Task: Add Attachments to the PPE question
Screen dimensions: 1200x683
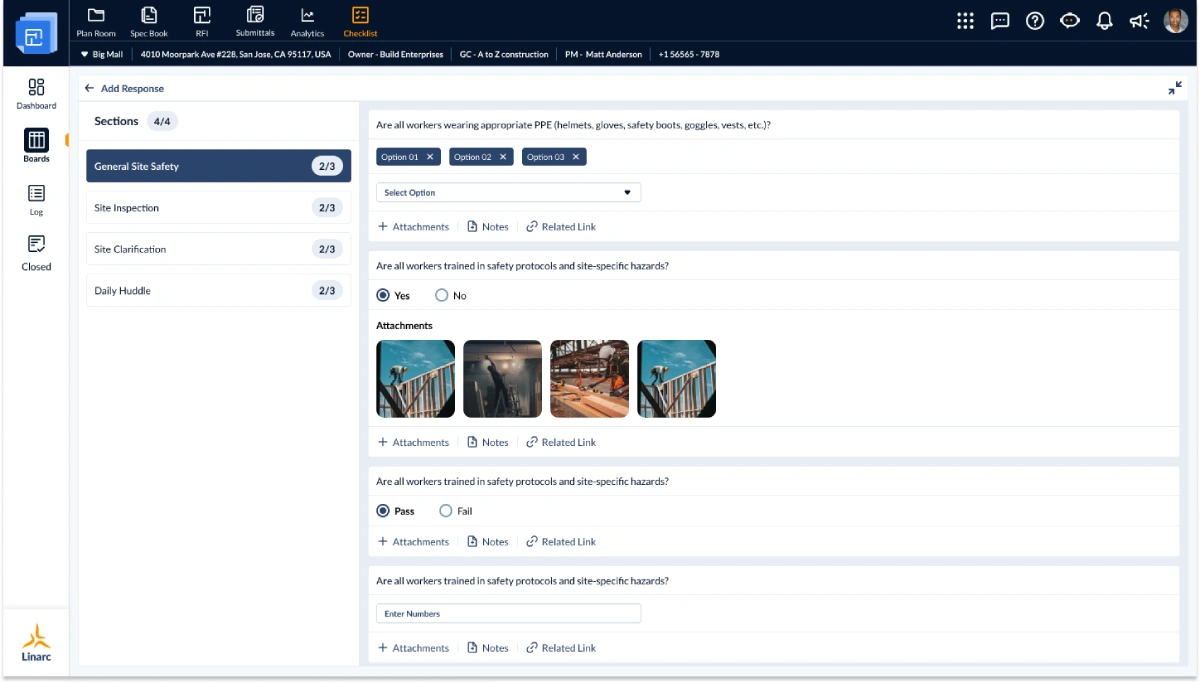Action: click(413, 227)
